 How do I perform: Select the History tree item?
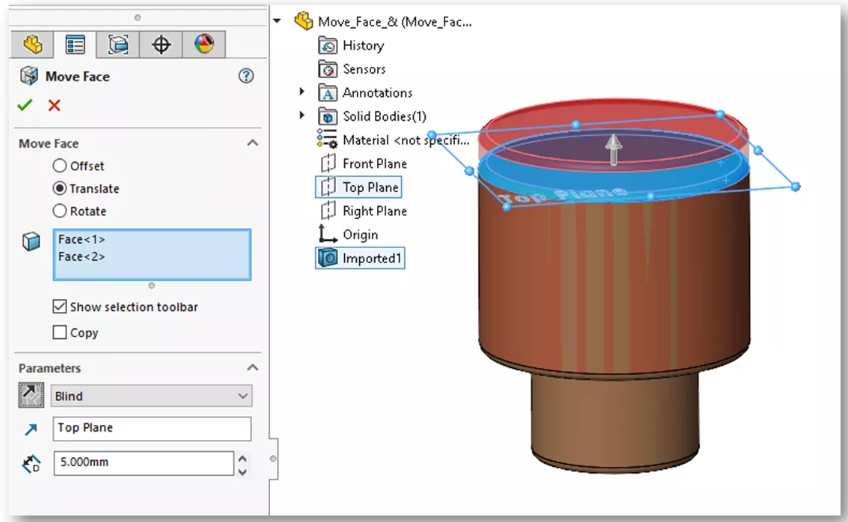click(x=363, y=45)
